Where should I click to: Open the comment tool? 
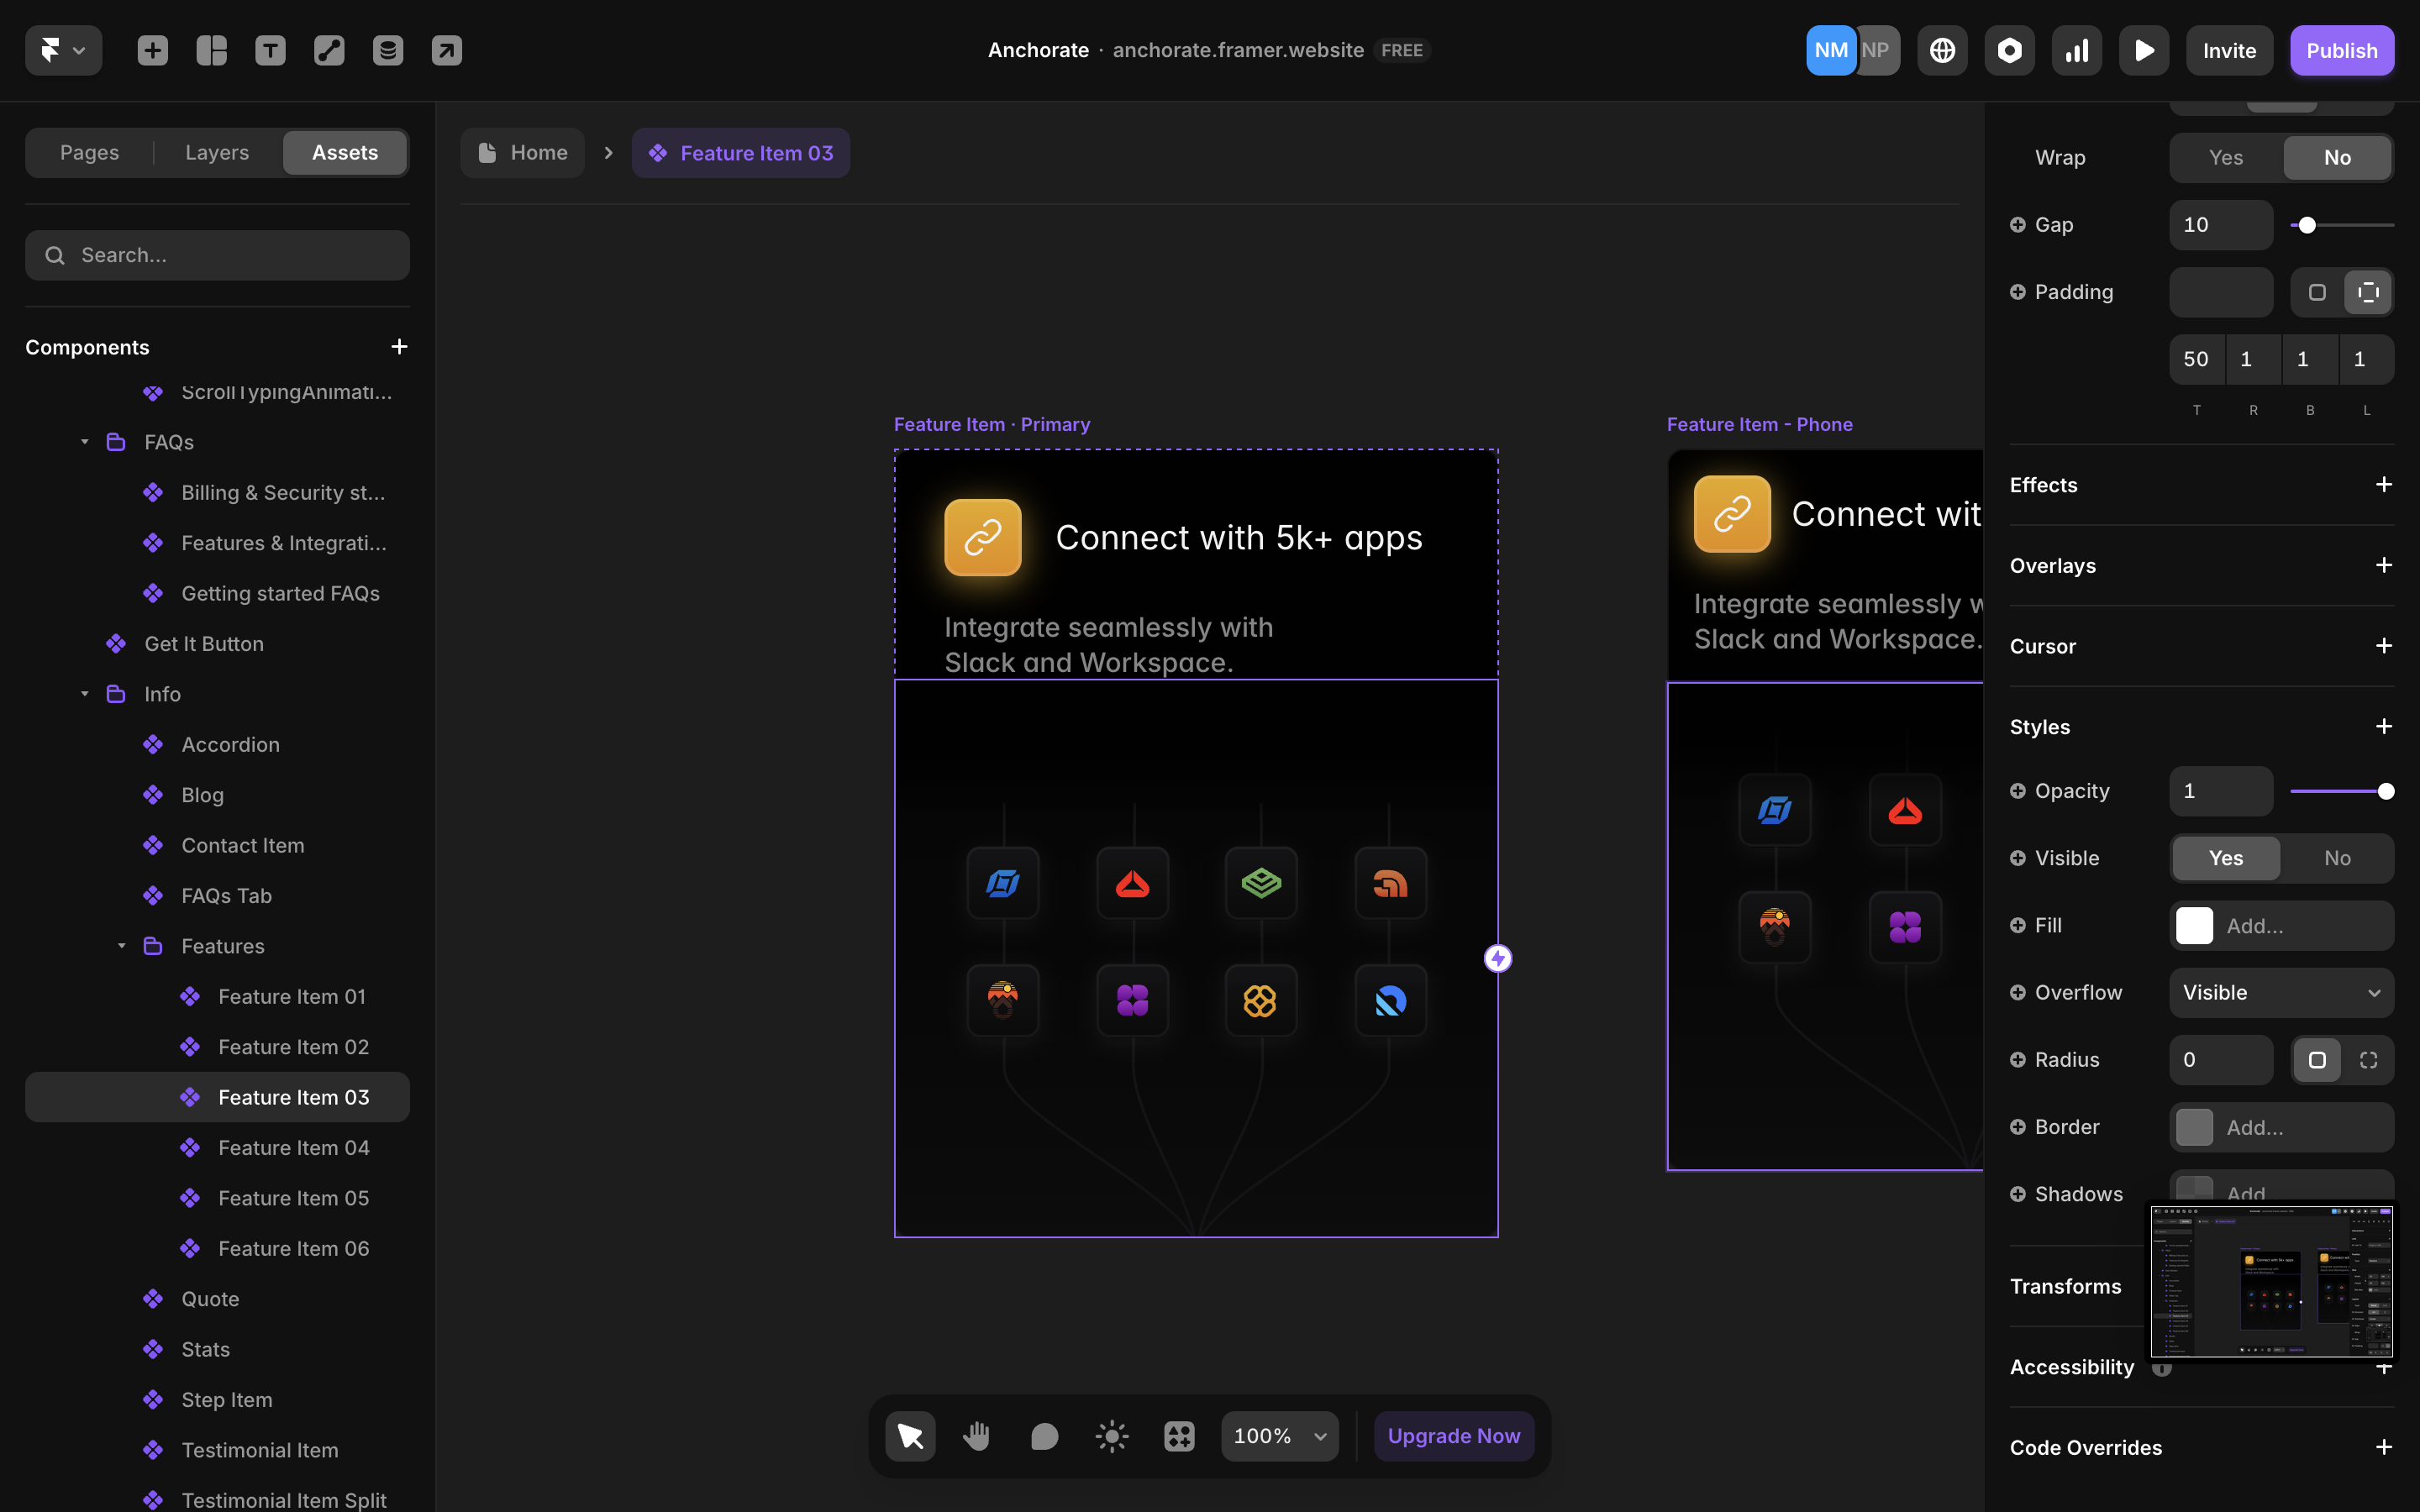pyautogui.click(x=1044, y=1435)
